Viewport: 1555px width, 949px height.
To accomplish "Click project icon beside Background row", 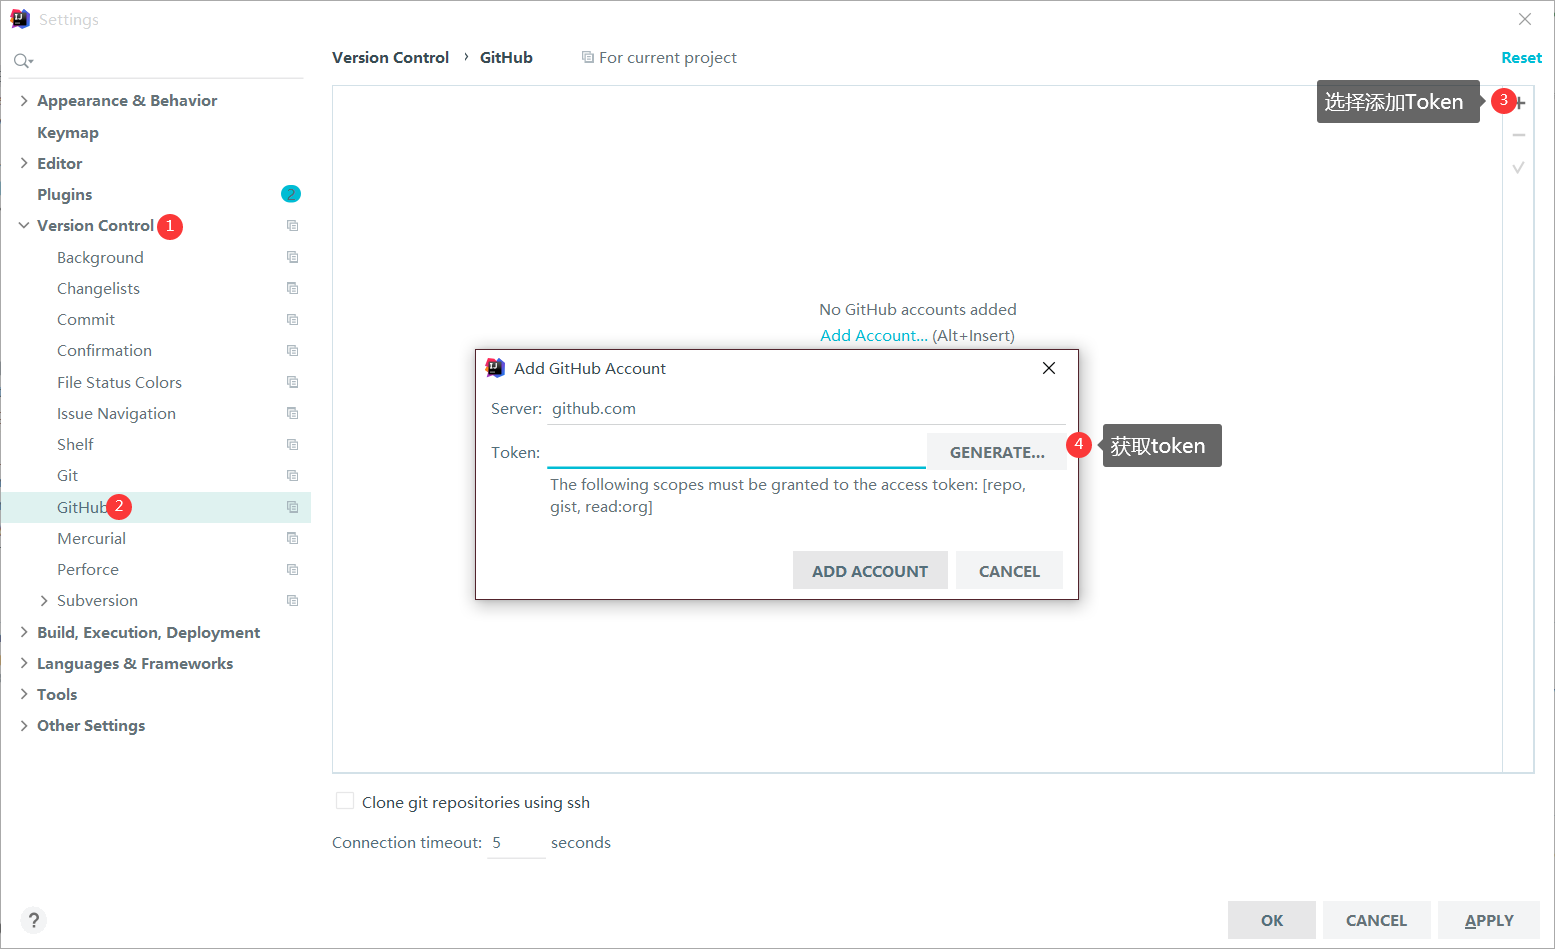I will 293,257.
